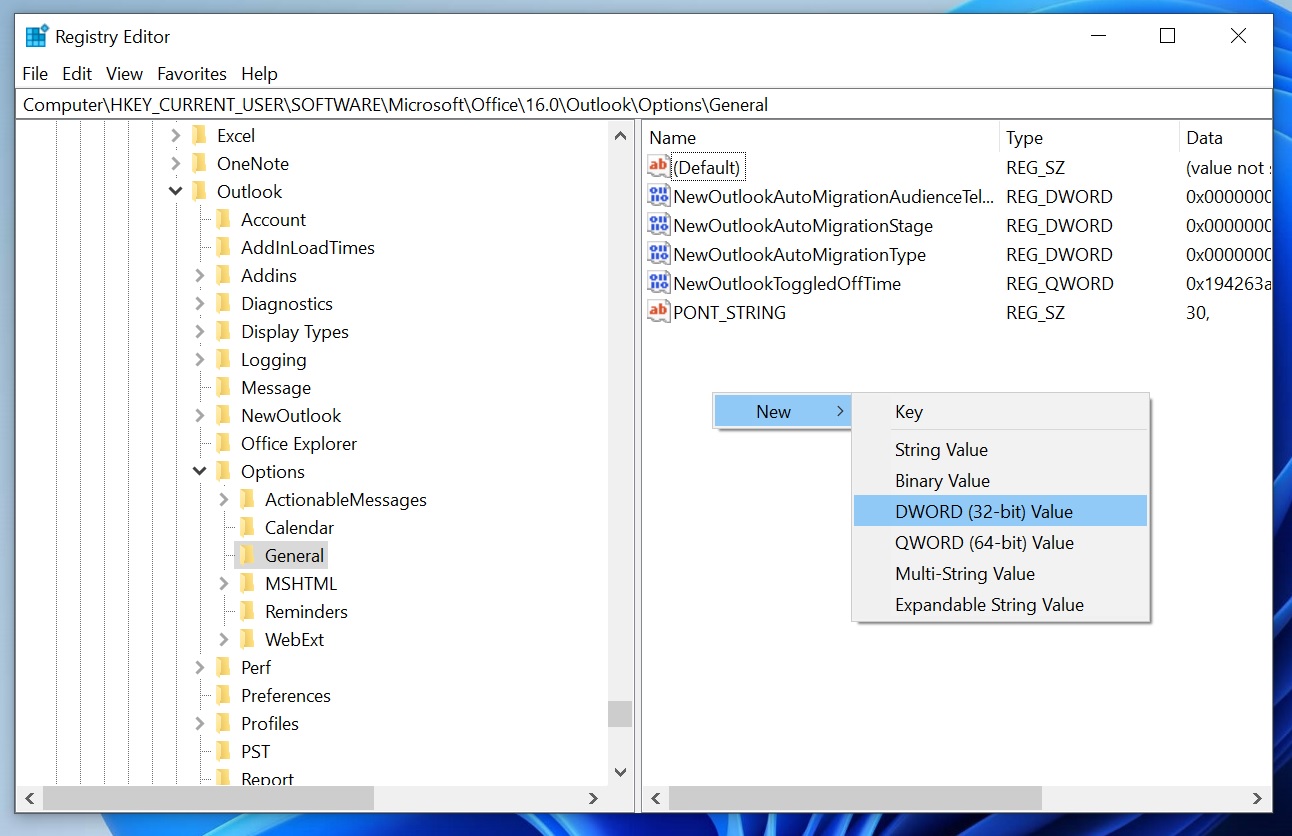Click the NewOutlook folder icon
This screenshot has width=1292, height=836.
pos(223,416)
